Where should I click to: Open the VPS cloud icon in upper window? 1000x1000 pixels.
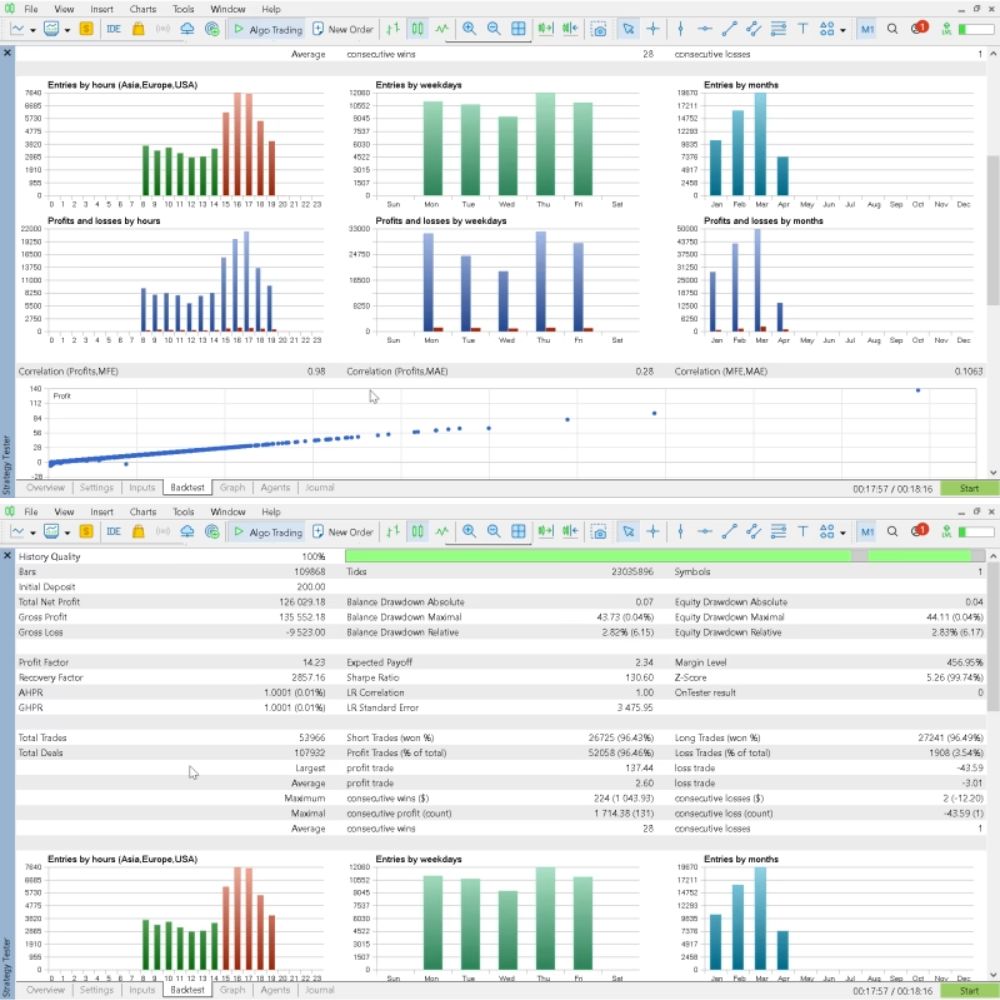point(187,29)
